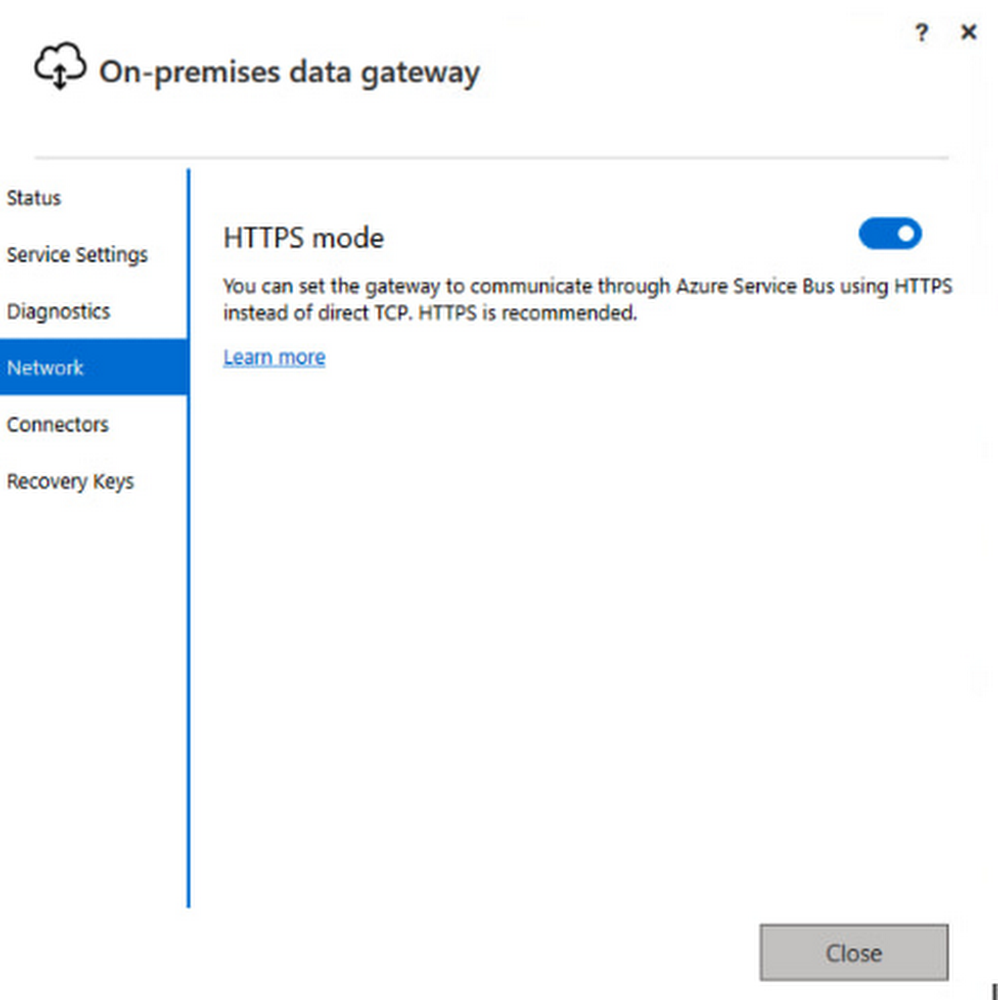Click the HTTPS mode heading label
The height and width of the screenshot is (1000, 998).
[x=303, y=238]
